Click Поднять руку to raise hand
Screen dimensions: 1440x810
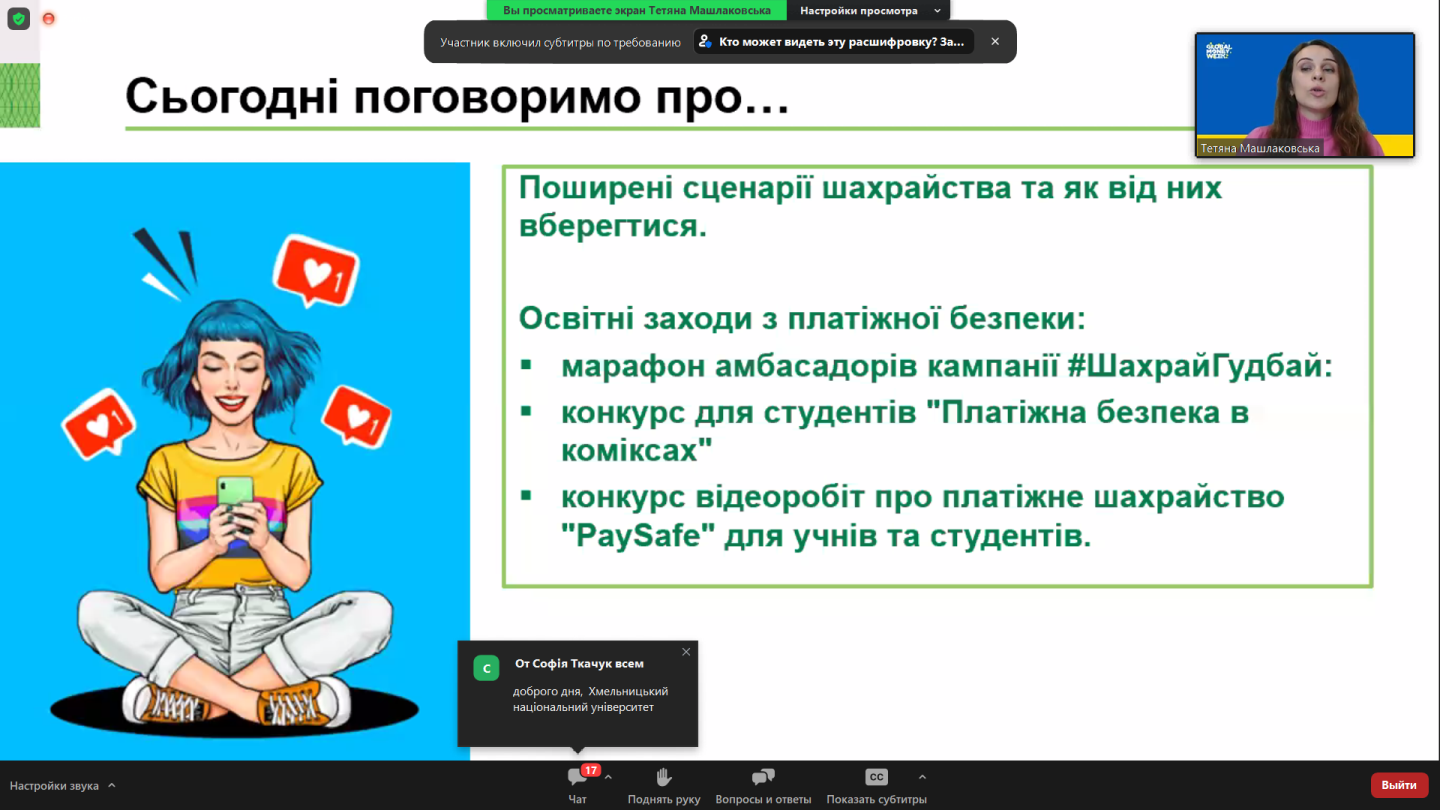point(664,785)
